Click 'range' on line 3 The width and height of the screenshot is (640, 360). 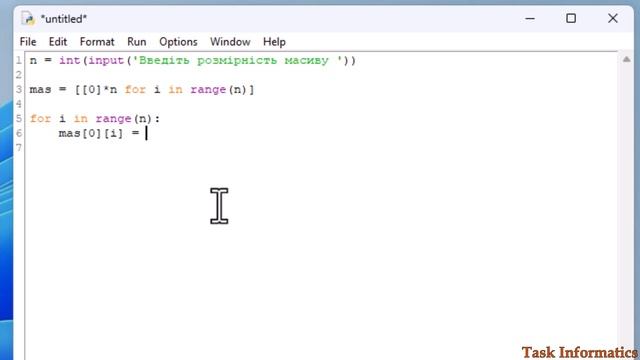(x=208, y=89)
